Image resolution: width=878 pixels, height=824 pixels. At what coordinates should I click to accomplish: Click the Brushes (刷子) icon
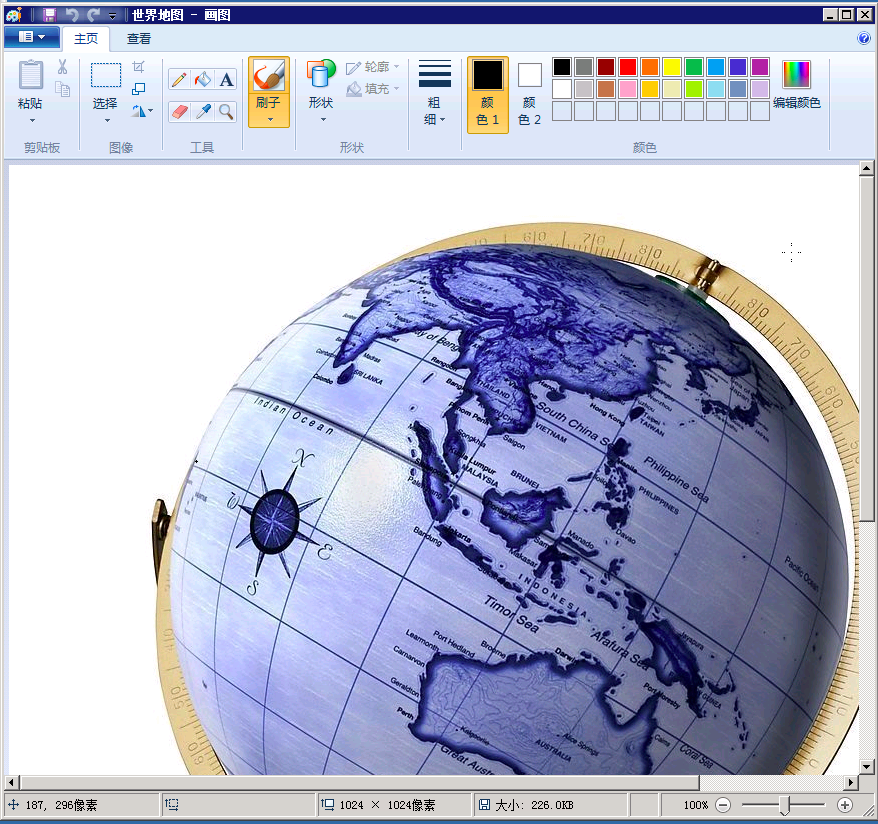click(269, 75)
